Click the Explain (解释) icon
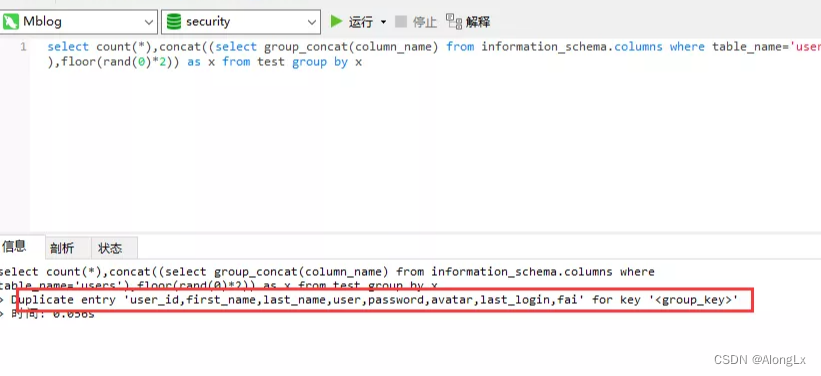 click(x=454, y=21)
